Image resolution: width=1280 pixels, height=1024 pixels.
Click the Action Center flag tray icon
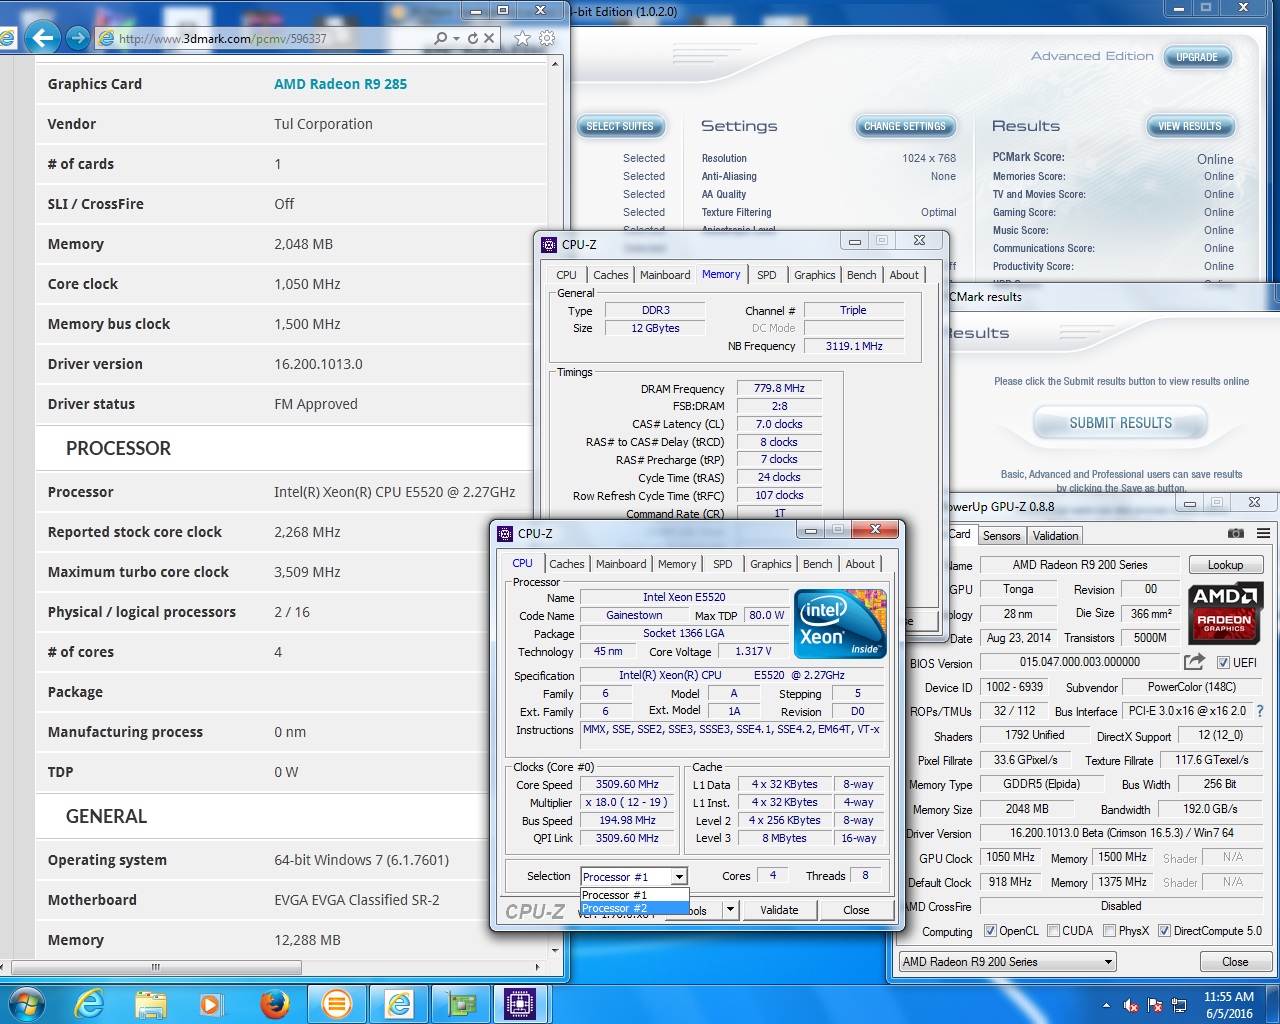1155,1005
